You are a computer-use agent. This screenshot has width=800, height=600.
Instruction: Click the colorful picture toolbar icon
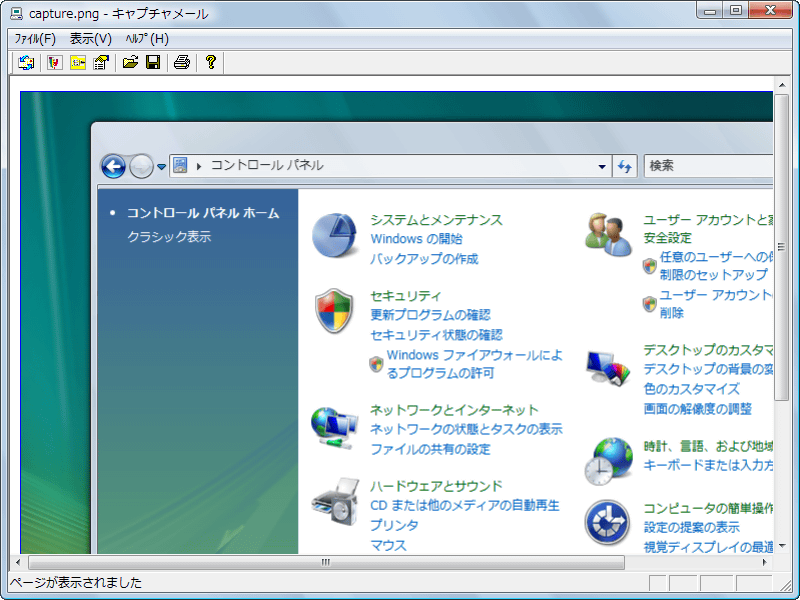pos(55,63)
